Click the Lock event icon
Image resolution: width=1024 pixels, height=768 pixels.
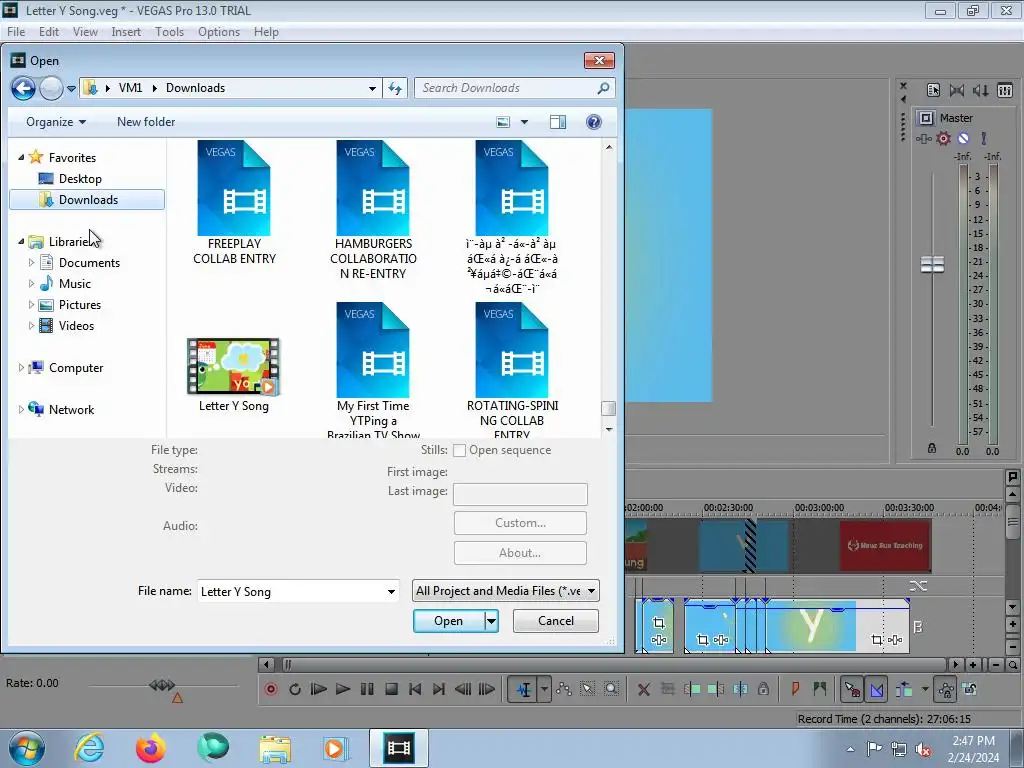point(763,689)
